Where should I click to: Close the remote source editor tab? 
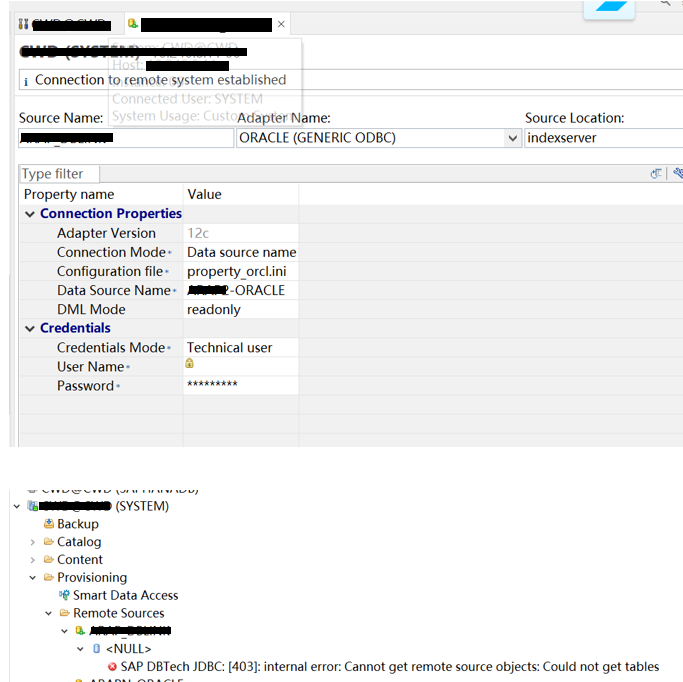tap(281, 24)
